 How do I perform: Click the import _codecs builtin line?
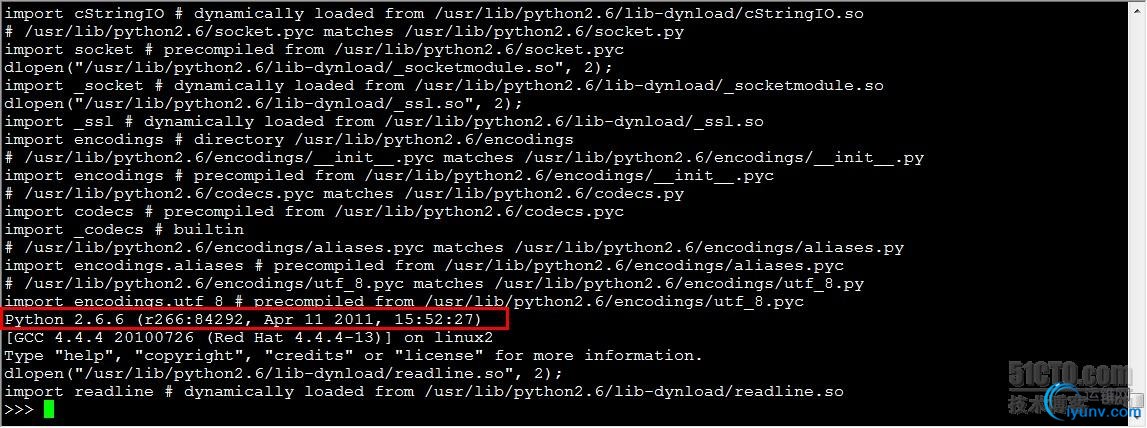coord(124,230)
